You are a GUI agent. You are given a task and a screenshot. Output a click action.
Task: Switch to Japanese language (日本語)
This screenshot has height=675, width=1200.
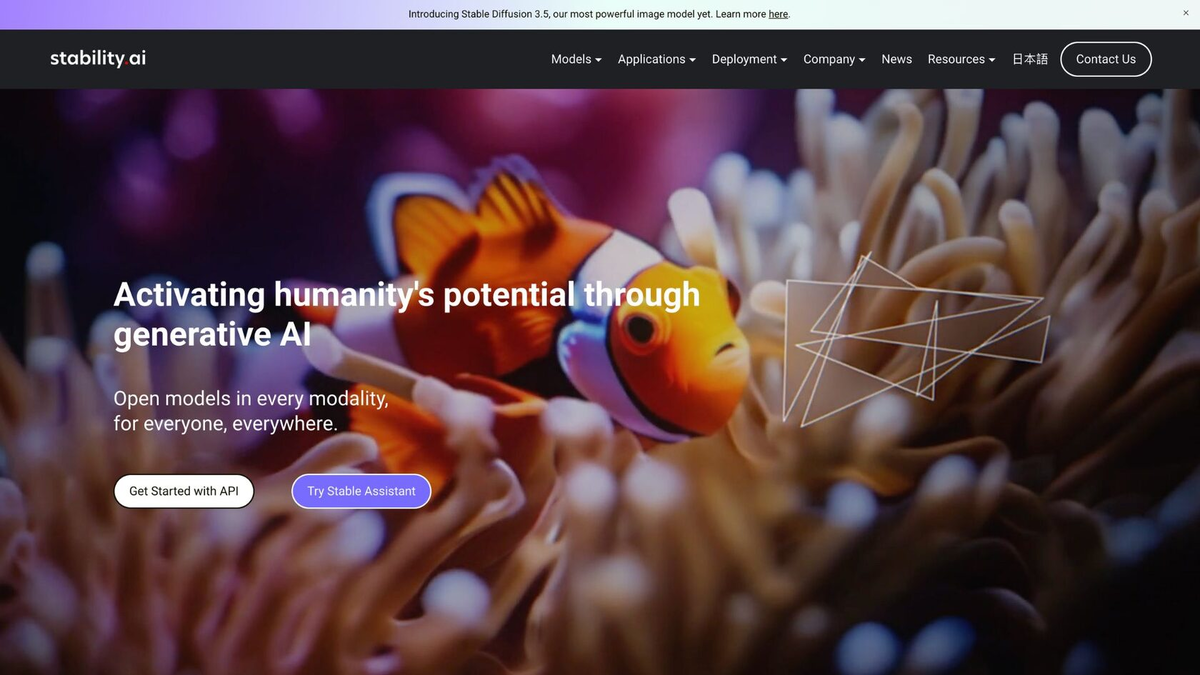tap(1030, 59)
